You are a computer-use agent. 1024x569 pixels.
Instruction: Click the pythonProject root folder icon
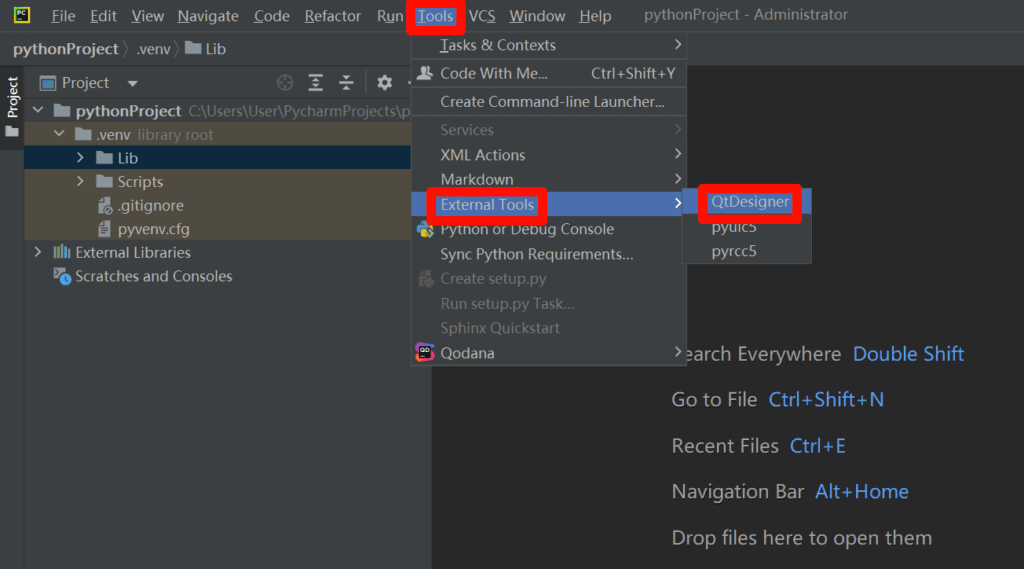62,110
